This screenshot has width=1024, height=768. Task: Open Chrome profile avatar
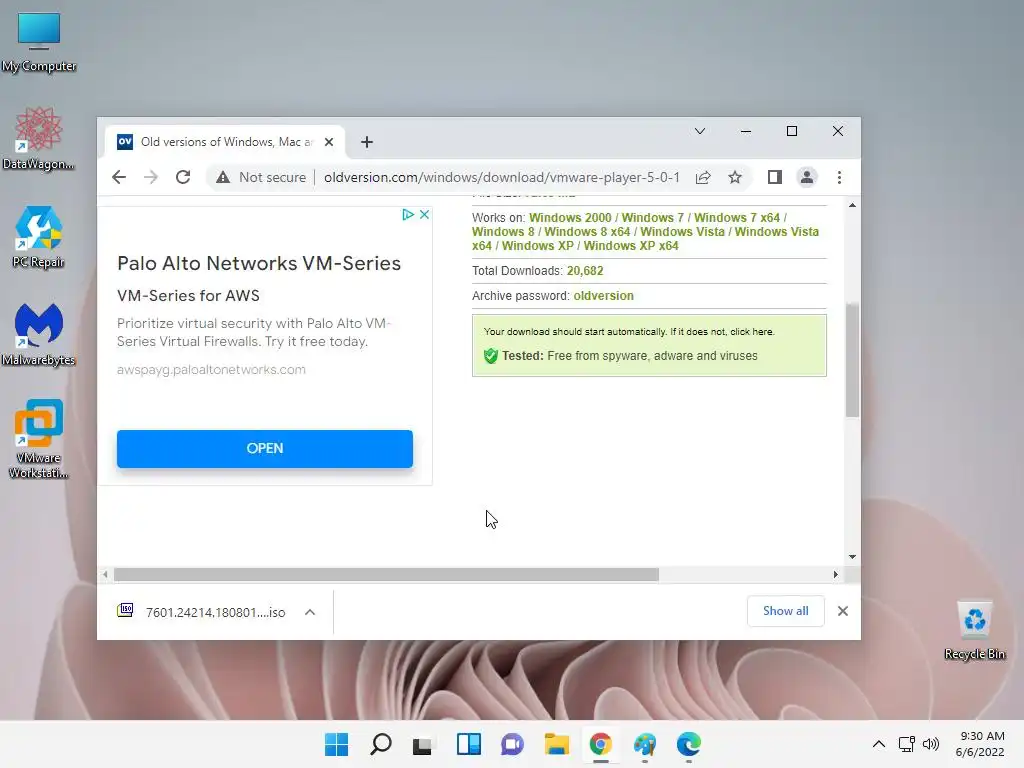(807, 177)
